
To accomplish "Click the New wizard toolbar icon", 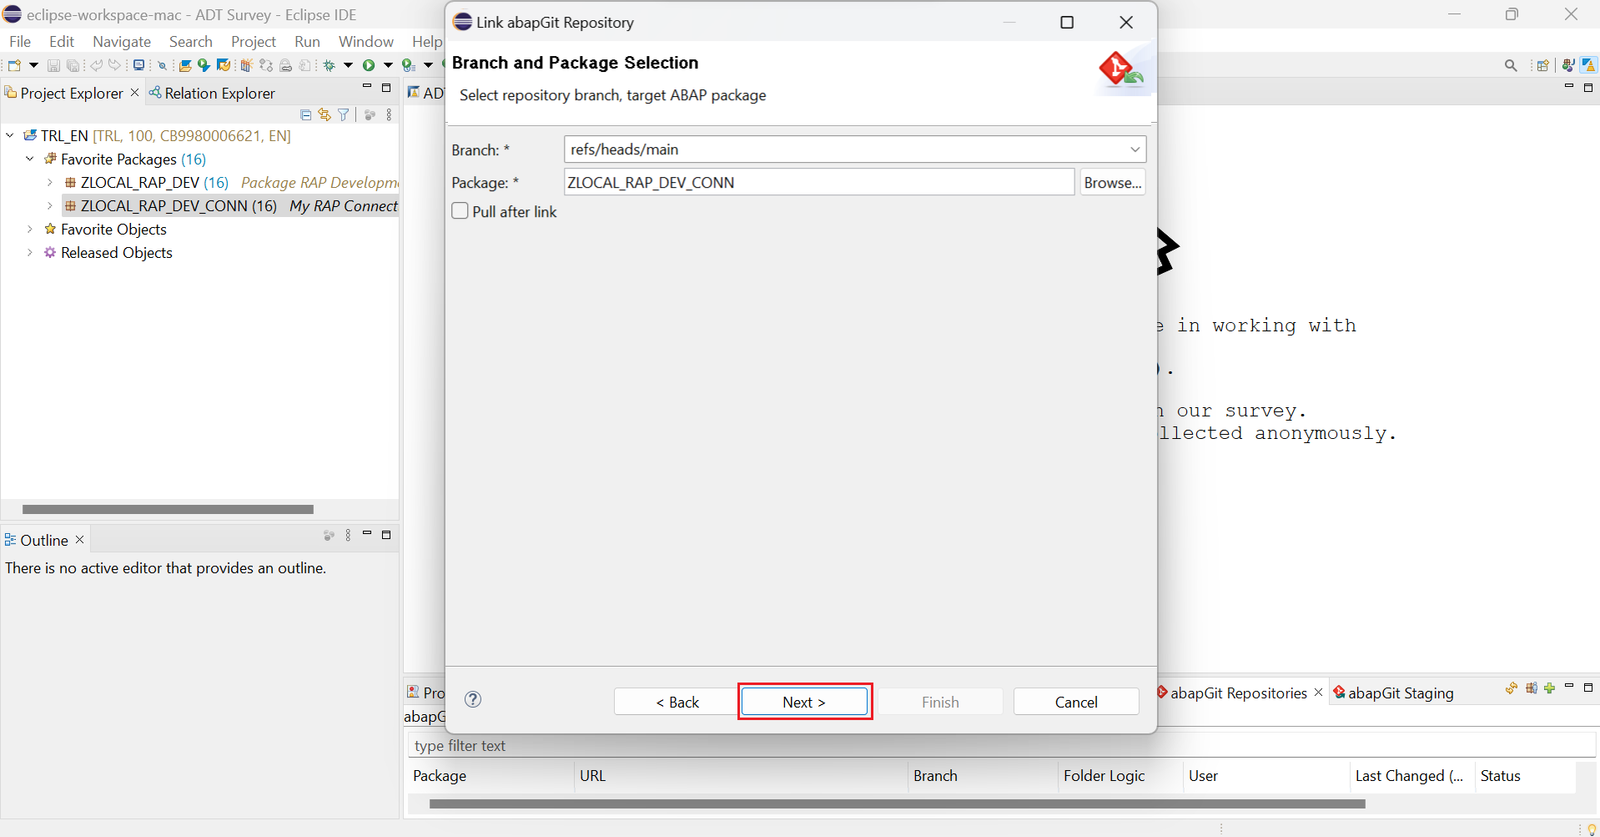I will click(14, 65).
